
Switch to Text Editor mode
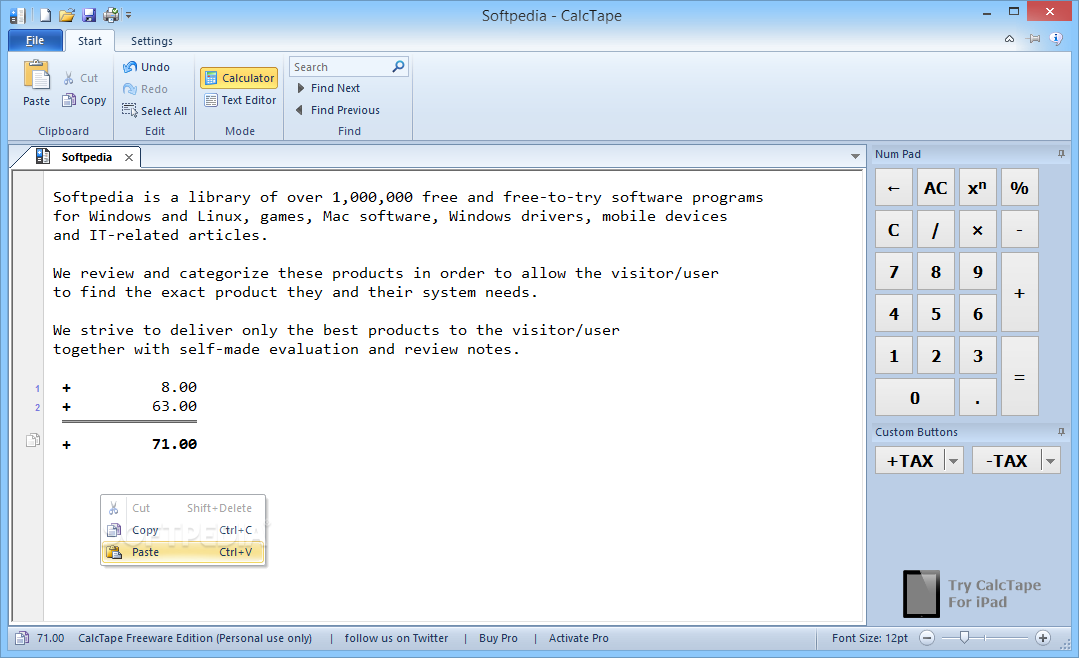[x=239, y=100]
